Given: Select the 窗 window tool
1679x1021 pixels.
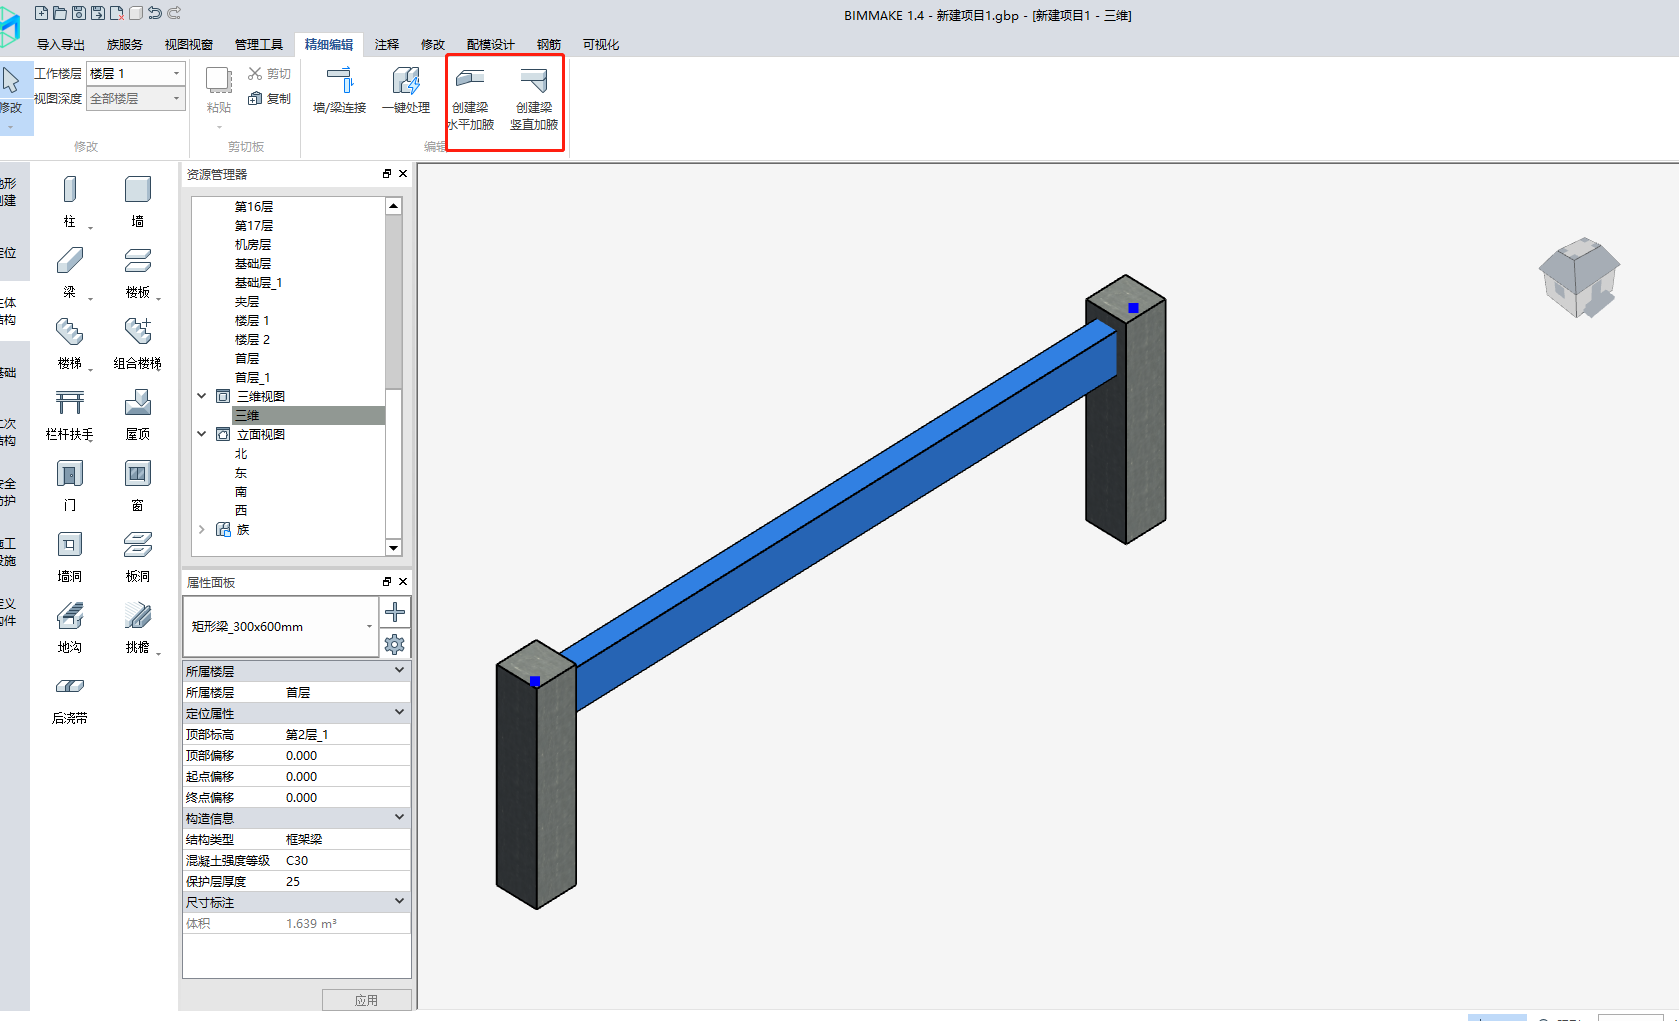Looking at the screenshot, I should [138, 485].
